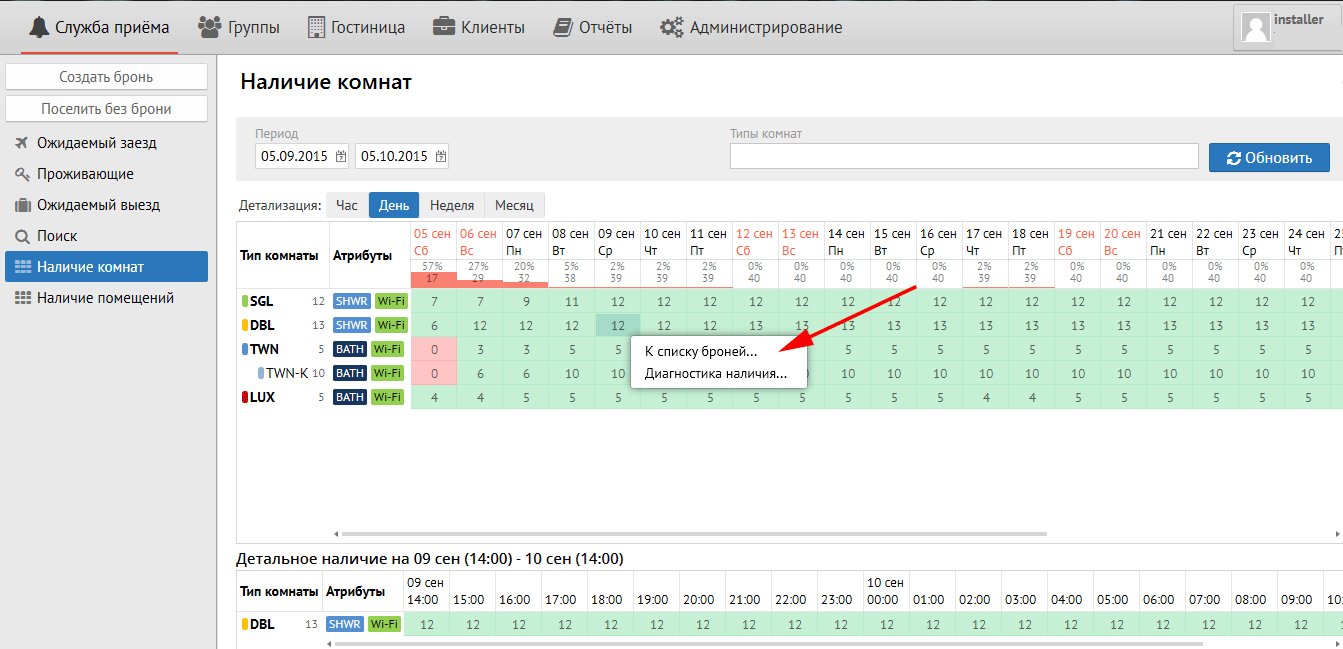
Task: Collapse the TWN room type row
Action: coord(246,349)
